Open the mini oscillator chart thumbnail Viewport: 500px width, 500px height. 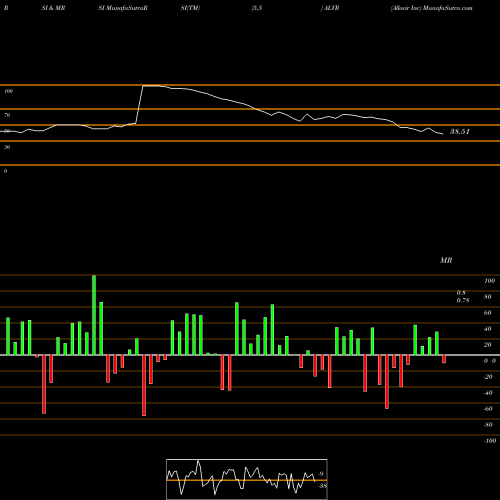pos(247,479)
